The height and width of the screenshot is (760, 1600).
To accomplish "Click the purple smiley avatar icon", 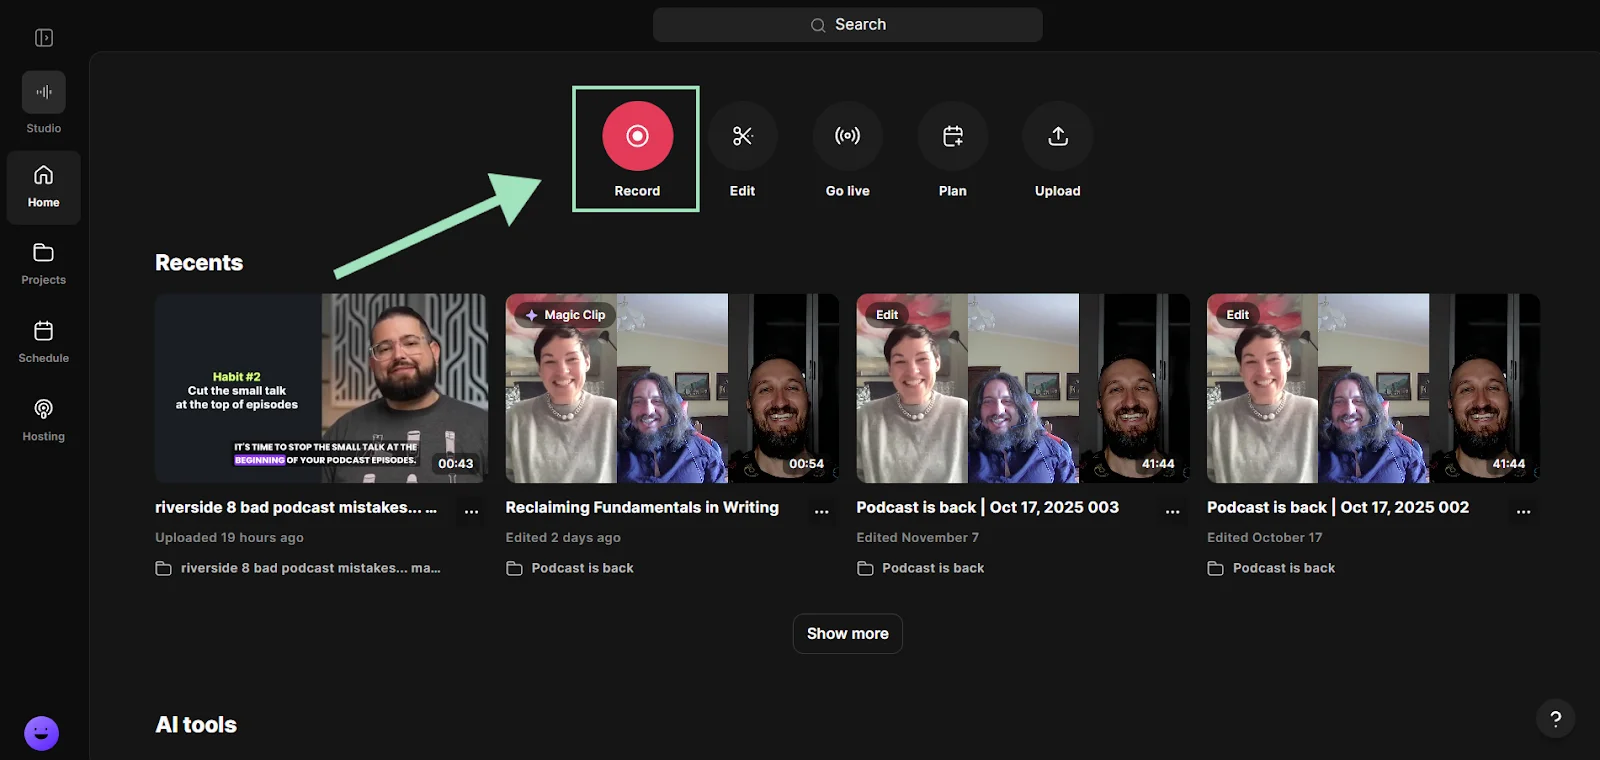I will (41, 733).
